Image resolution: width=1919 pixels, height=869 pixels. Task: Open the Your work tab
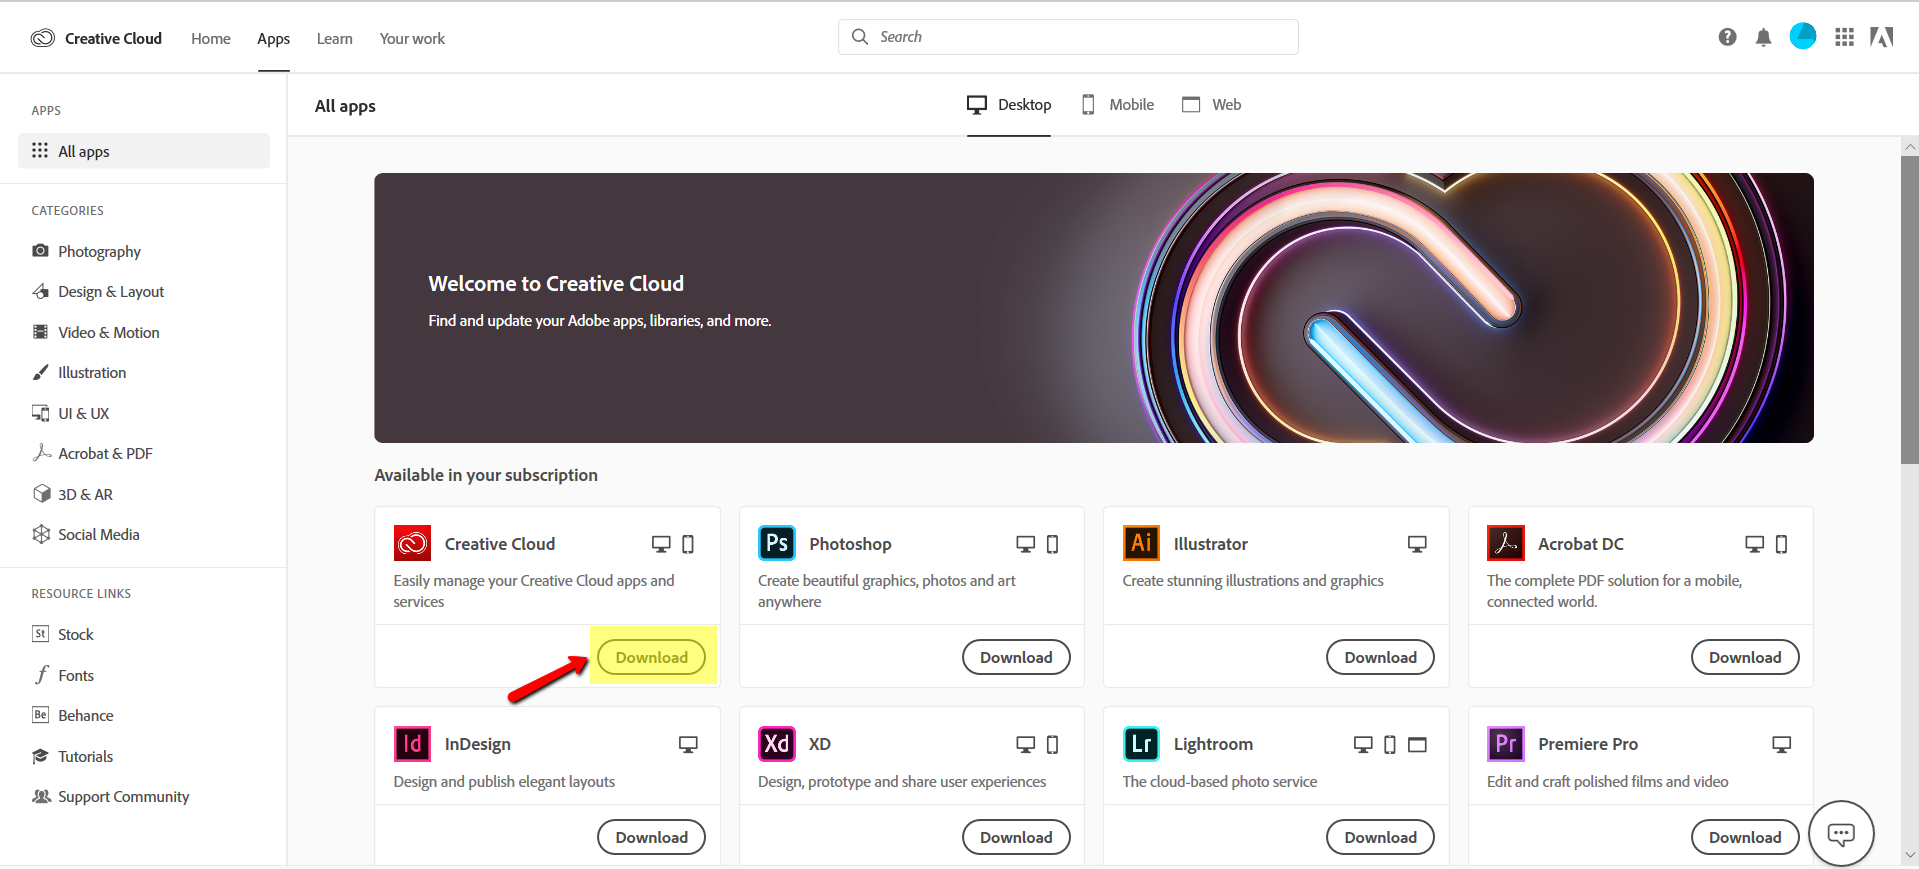[412, 39]
